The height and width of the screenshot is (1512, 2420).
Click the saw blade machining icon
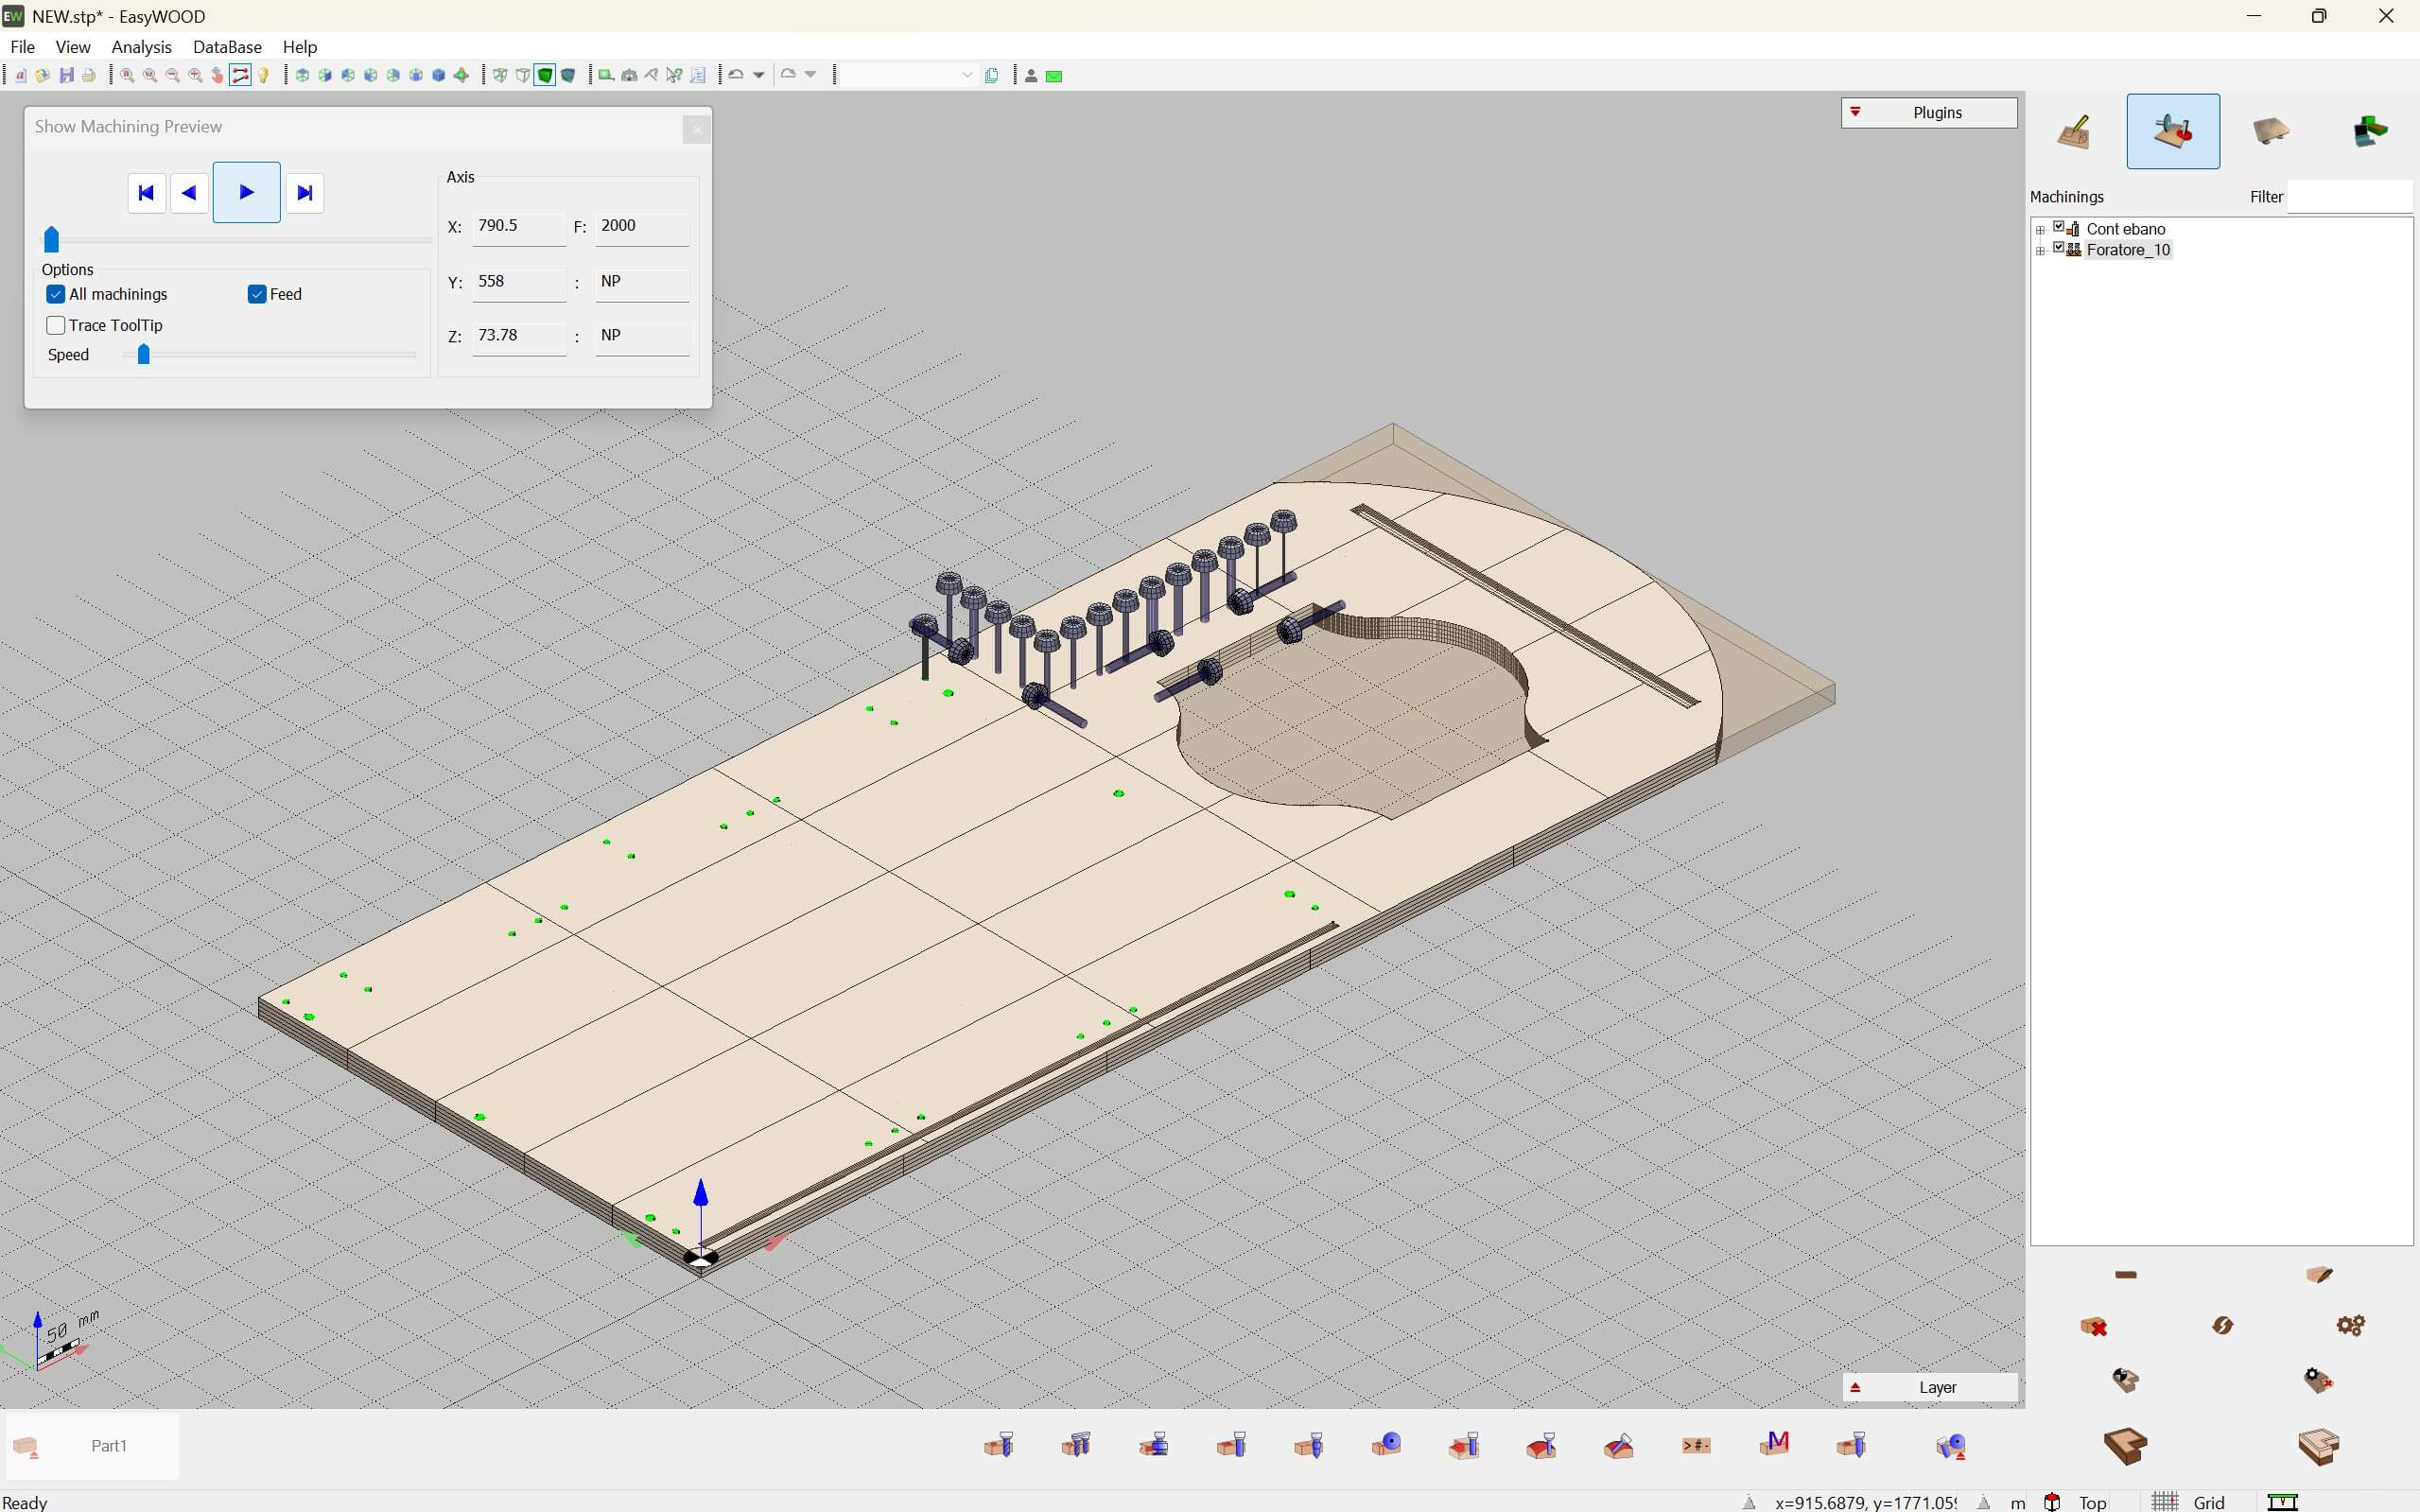pyautogui.click(x=1386, y=1444)
